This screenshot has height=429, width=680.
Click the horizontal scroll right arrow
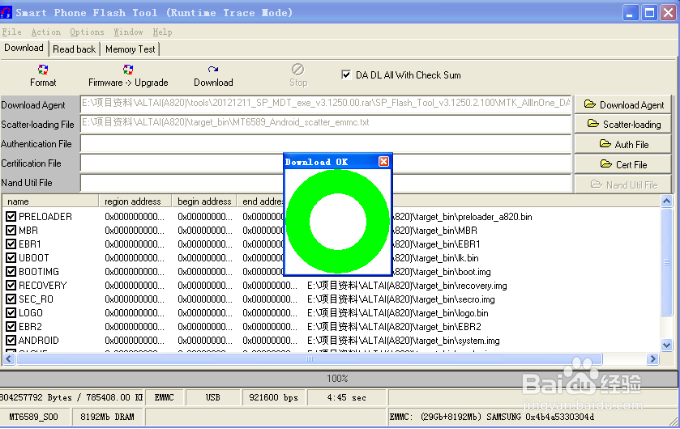coord(653,359)
